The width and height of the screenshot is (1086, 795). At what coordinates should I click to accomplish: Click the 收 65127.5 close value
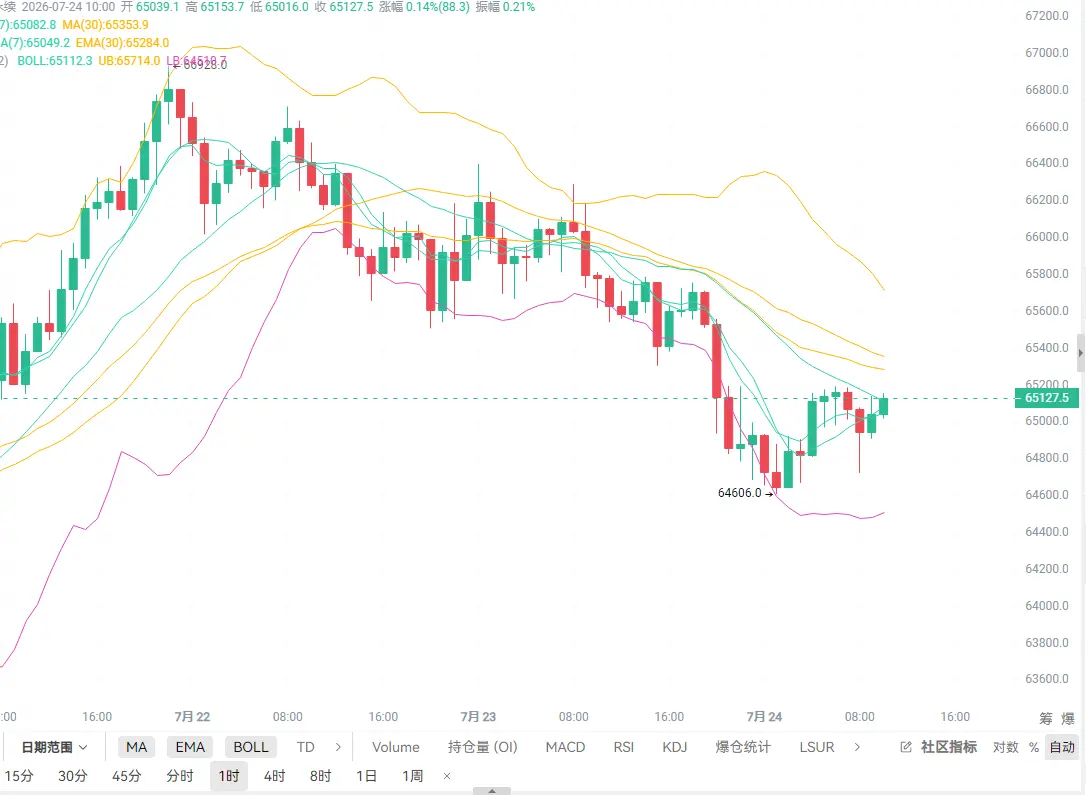[344, 7]
